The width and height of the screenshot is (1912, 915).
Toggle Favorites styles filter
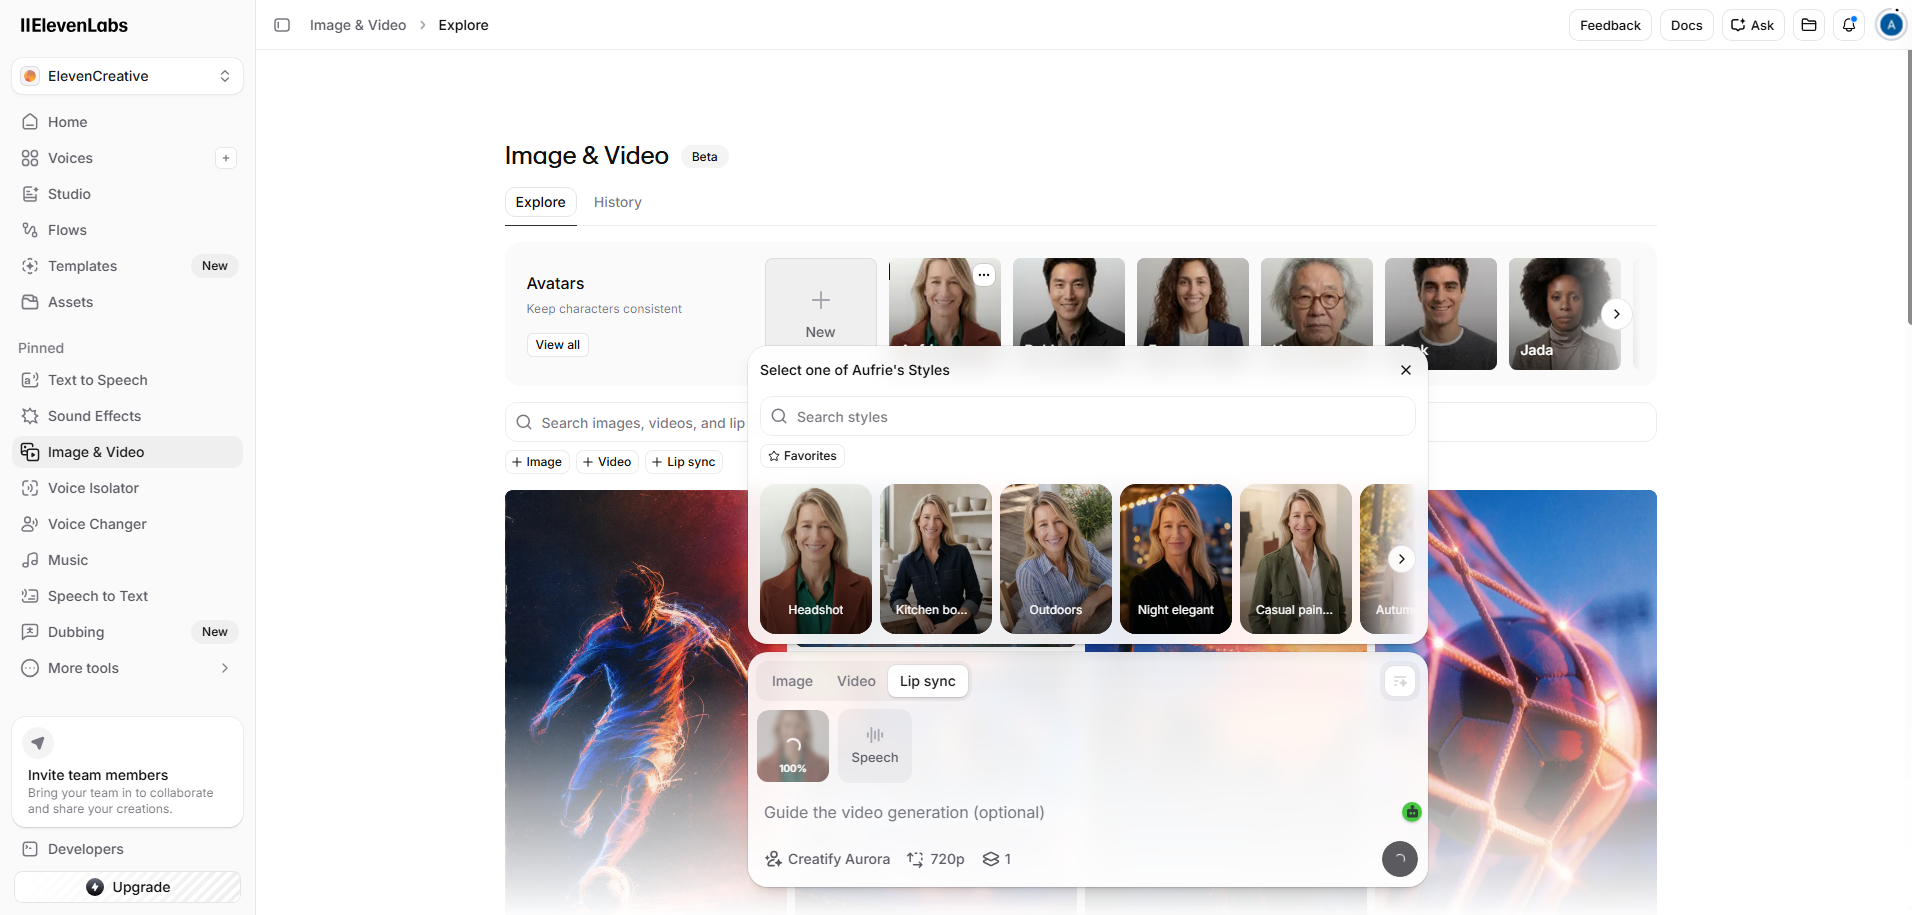click(x=802, y=456)
